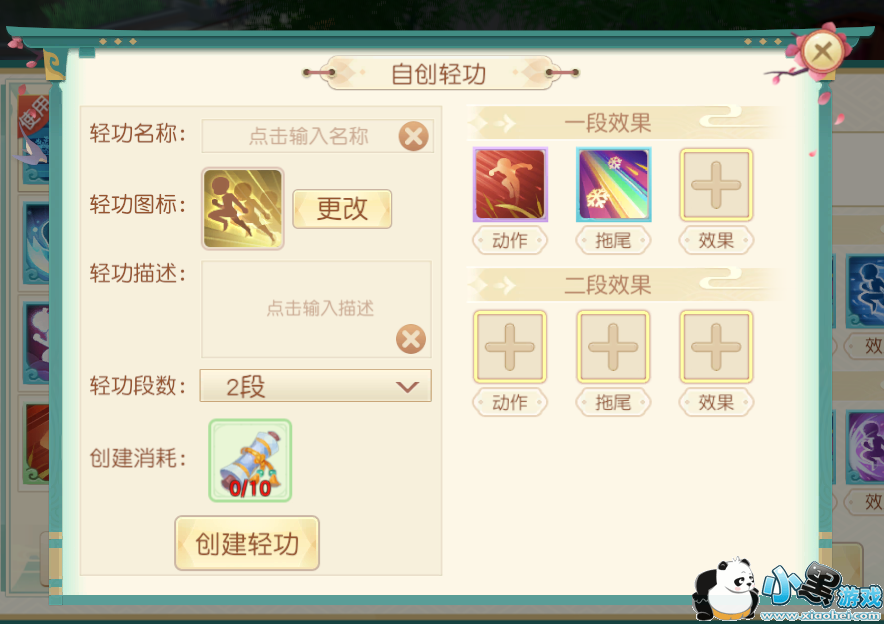The height and width of the screenshot is (624, 884).
Task: Clear the 轻功名称 name field
Action: (x=413, y=136)
